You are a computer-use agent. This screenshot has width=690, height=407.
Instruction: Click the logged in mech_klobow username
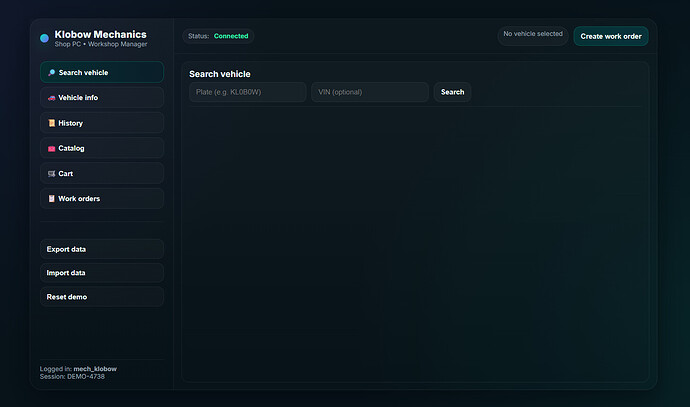pyautogui.click(x=95, y=369)
